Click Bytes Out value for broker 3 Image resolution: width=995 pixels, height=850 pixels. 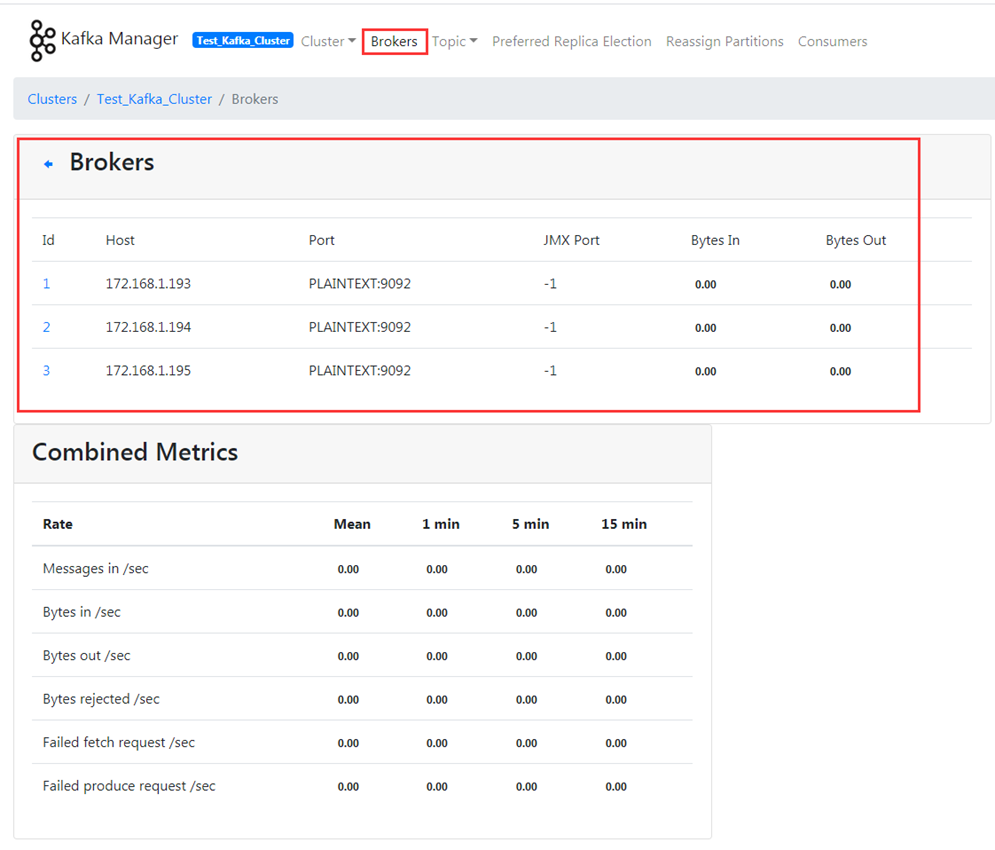[840, 371]
